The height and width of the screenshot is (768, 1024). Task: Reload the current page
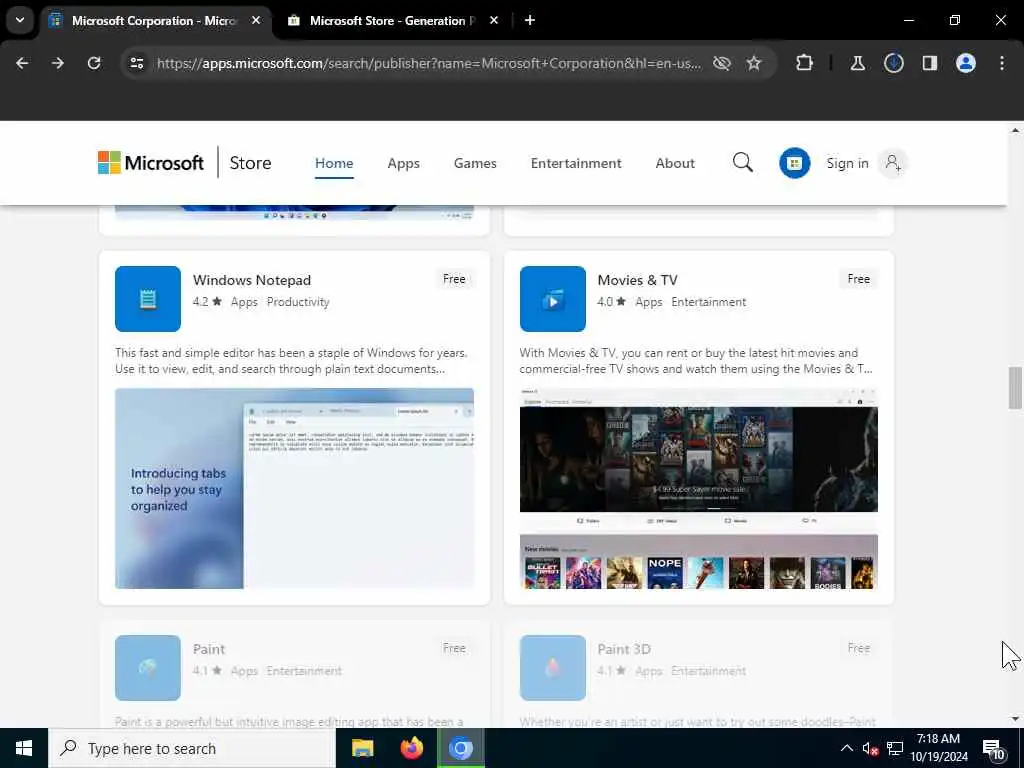tap(94, 63)
